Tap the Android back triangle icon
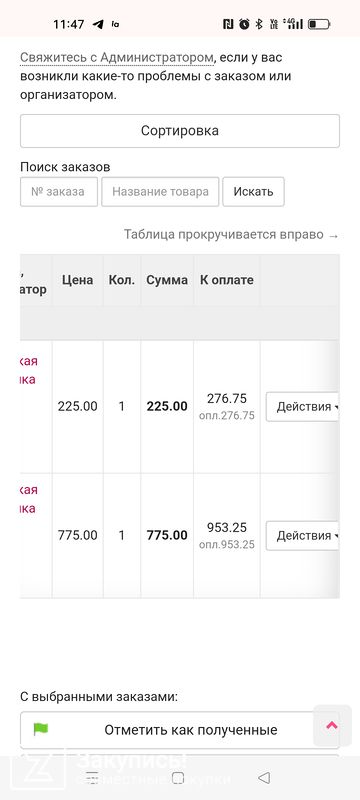Viewport: 360px width, 800px height. [264, 778]
